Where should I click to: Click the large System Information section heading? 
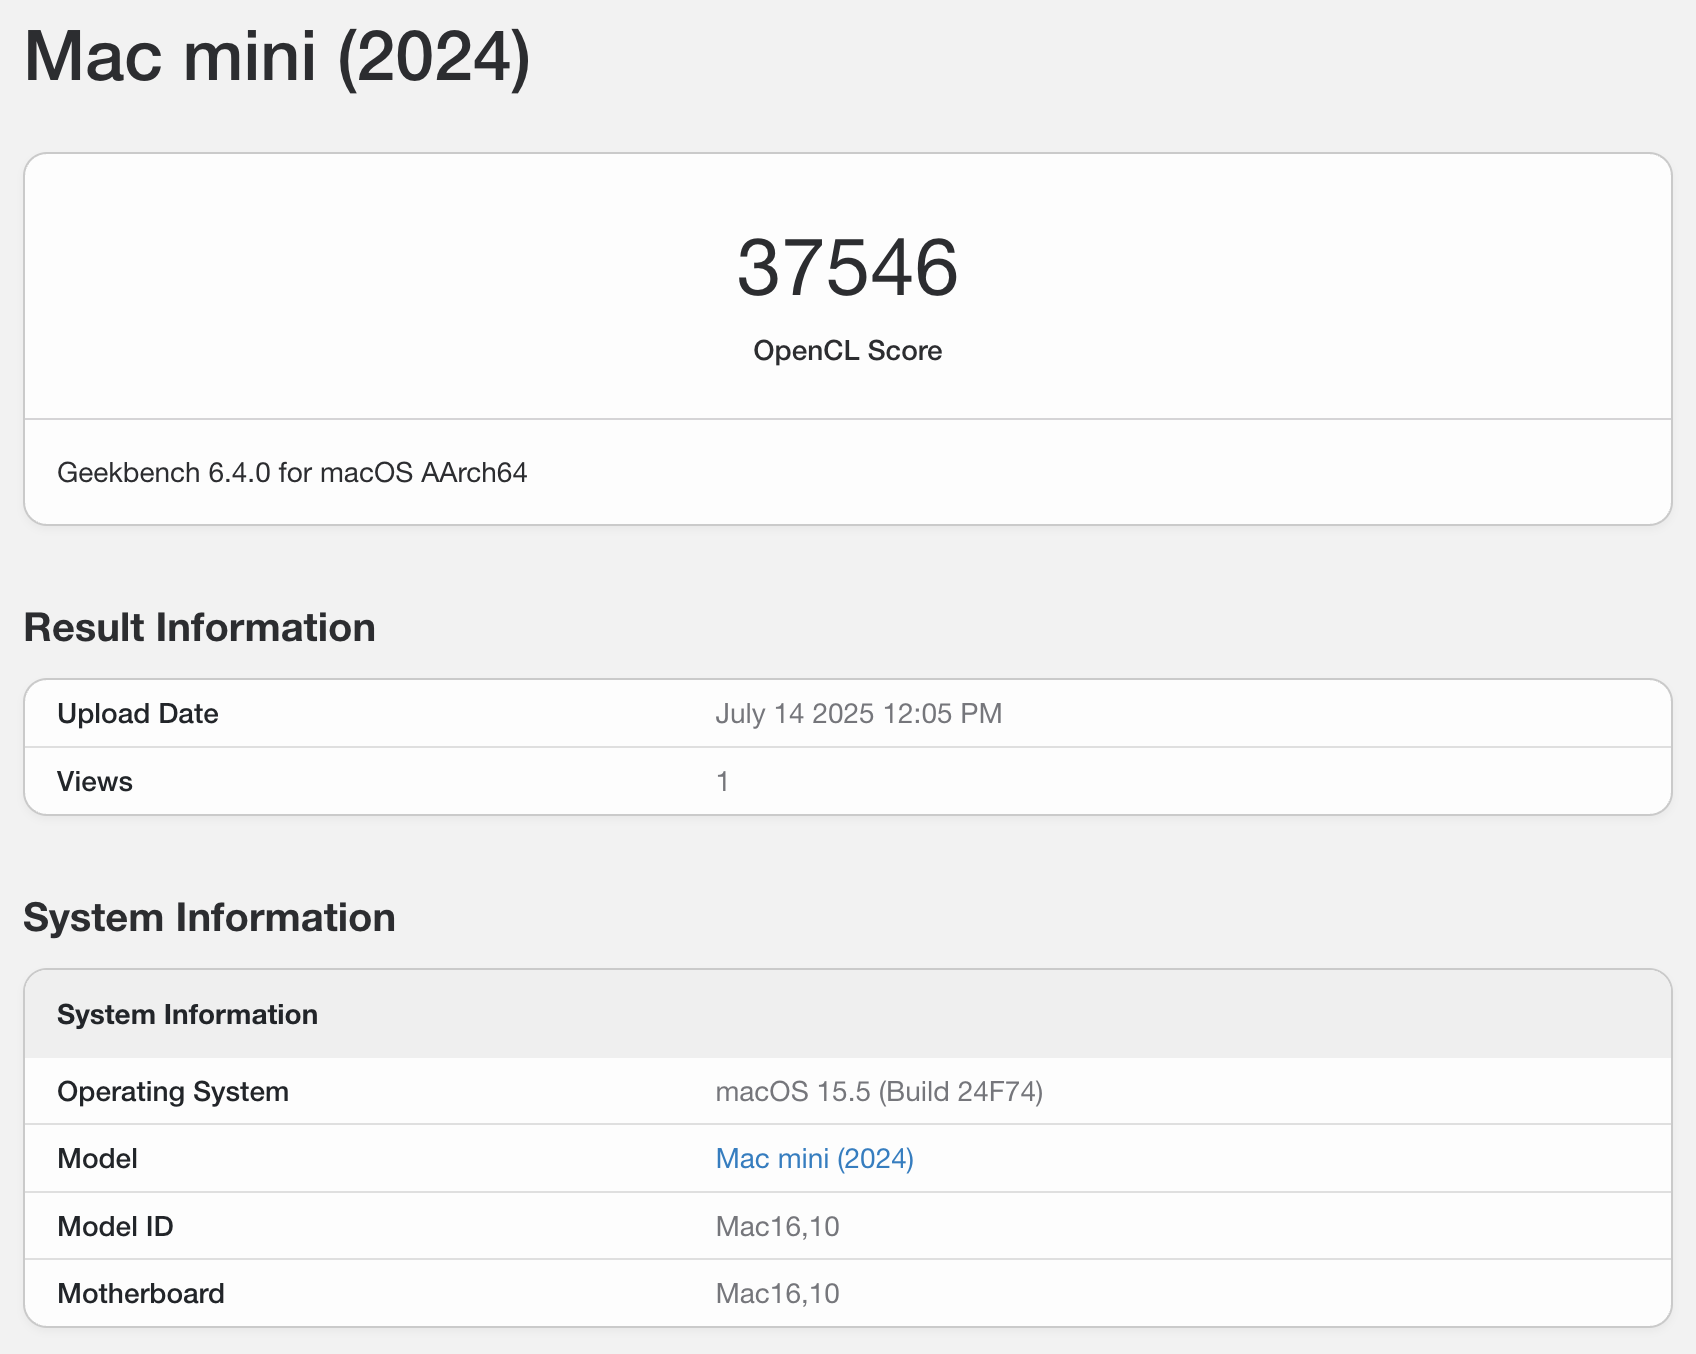tap(209, 917)
